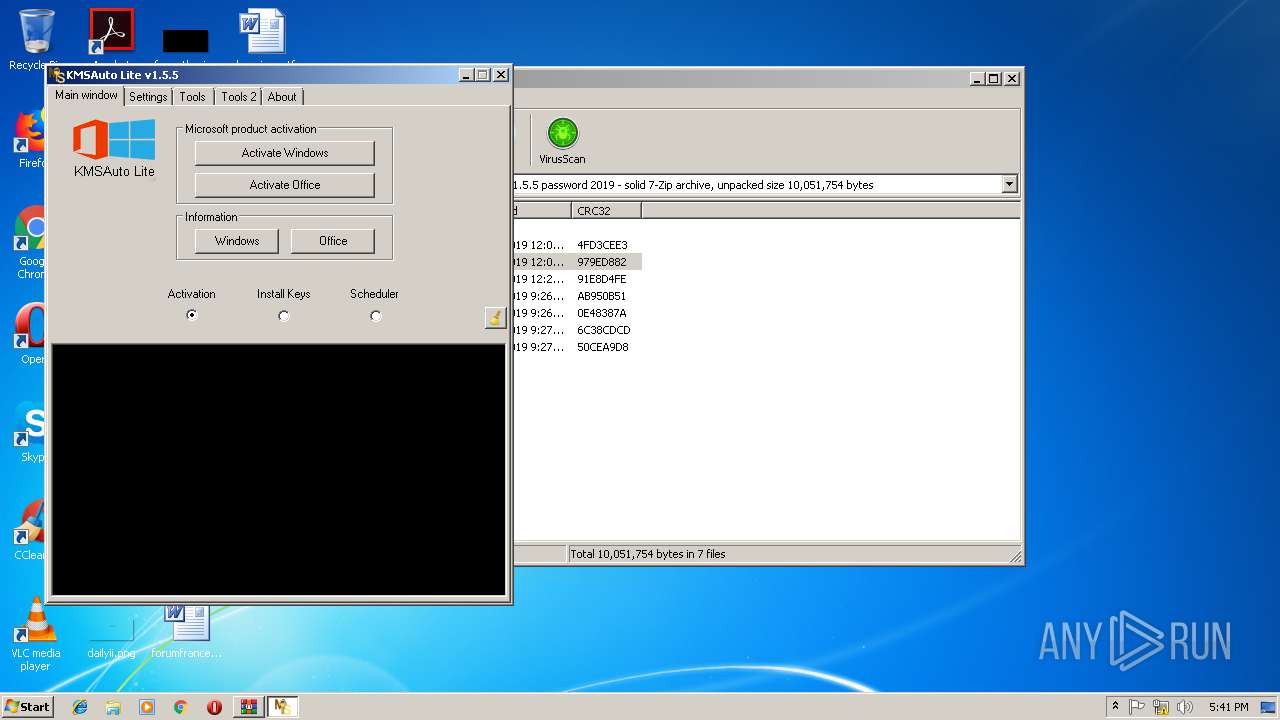Open Internet Explorer from the taskbar
This screenshot has width=1280, height=720.
[x=80, y=707]
